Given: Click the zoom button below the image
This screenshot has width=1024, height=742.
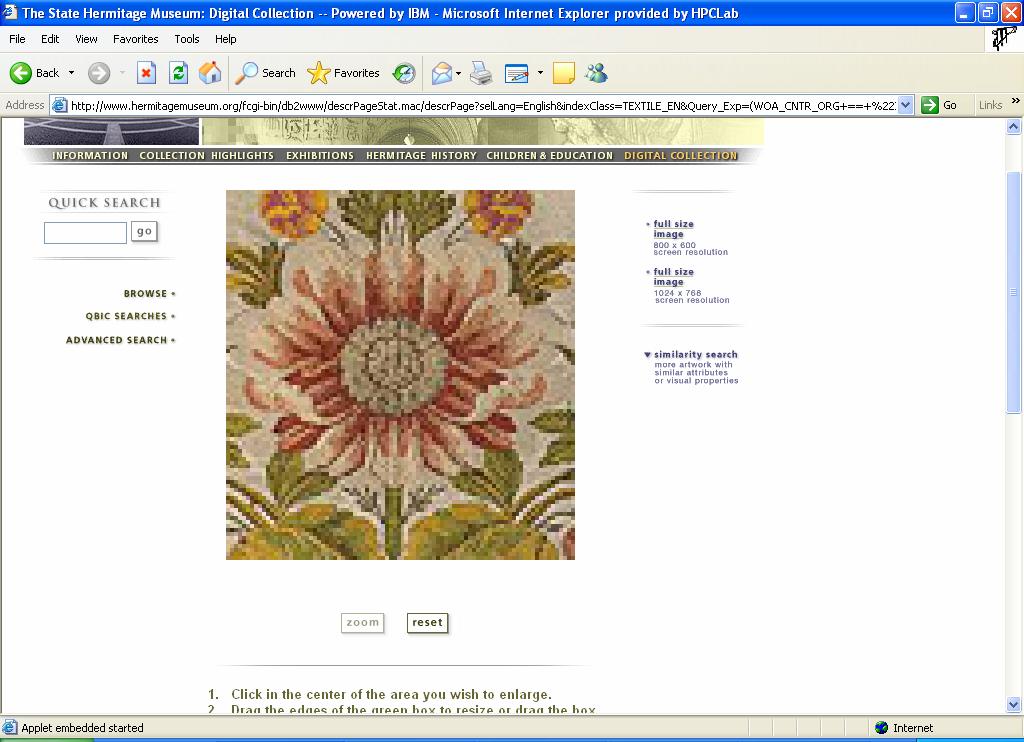Looking at the screenshot, I should point(362,622).
